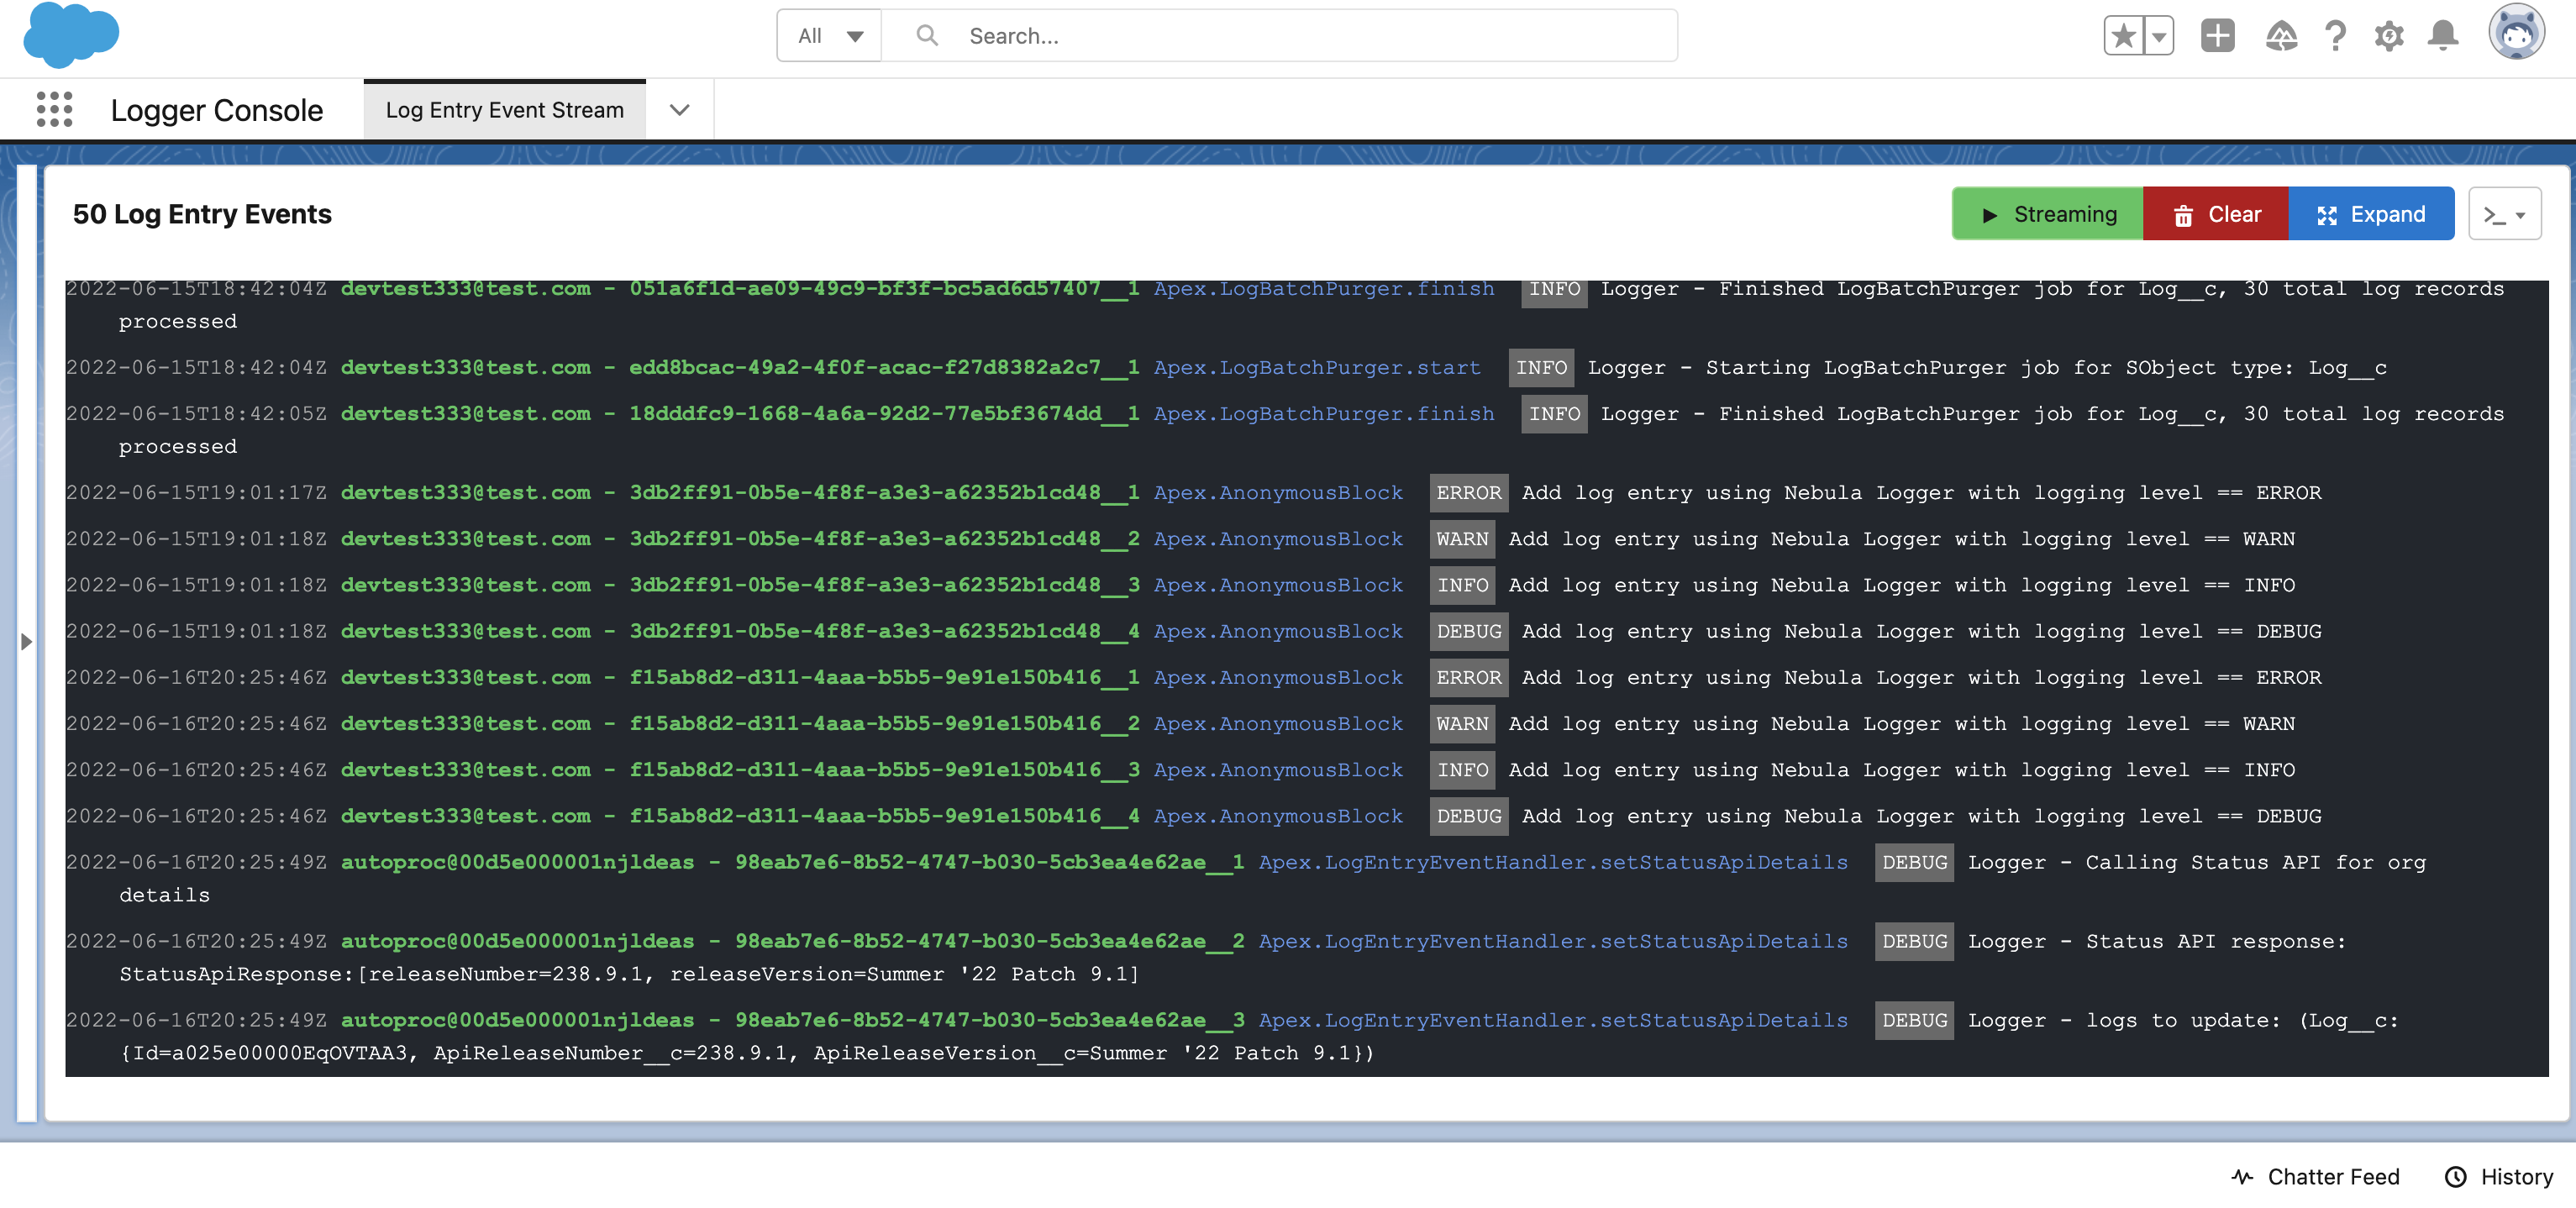Image resolution: width=2576 pixels, height=1208 pixels.
Task: Open Trailhead guidance icon
Action: pos(2281,36)
